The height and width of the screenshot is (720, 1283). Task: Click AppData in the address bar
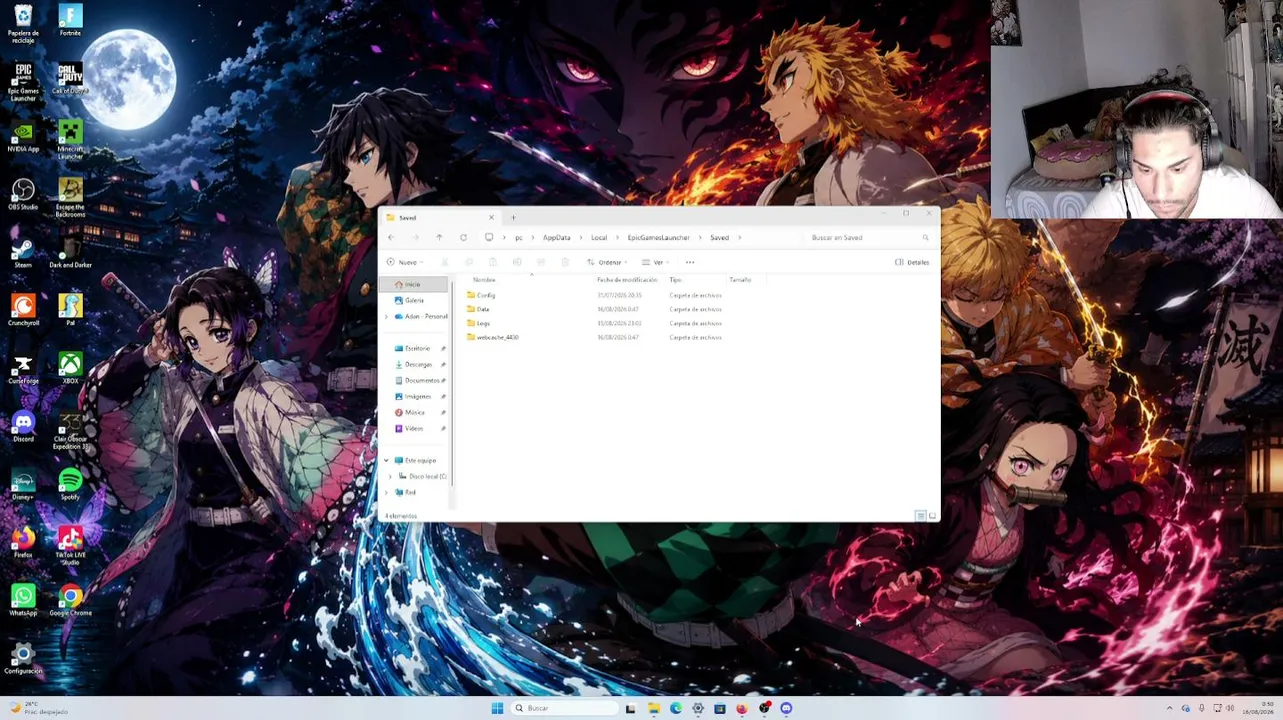pos(557,238)
